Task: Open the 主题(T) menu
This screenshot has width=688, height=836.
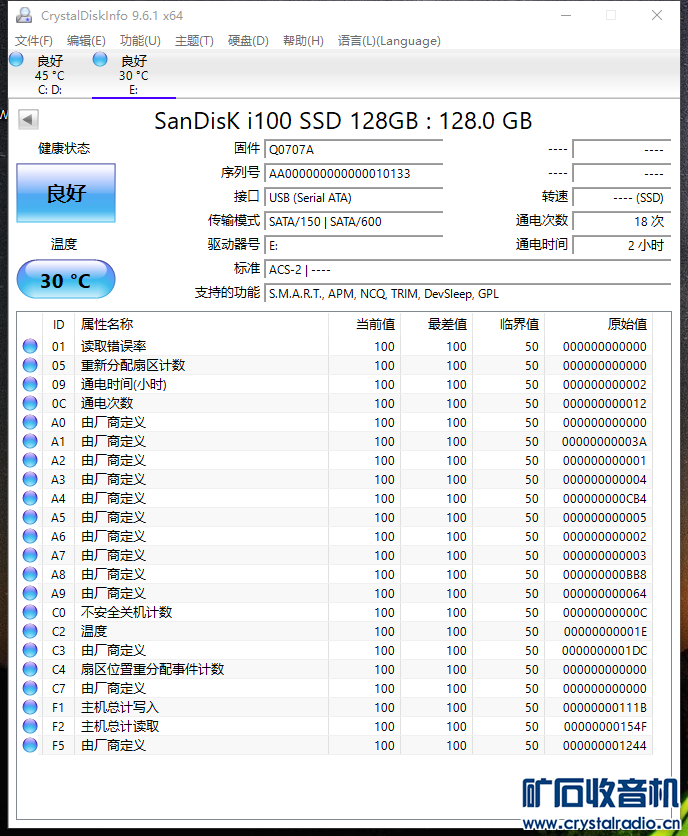Action: [194, 41]
